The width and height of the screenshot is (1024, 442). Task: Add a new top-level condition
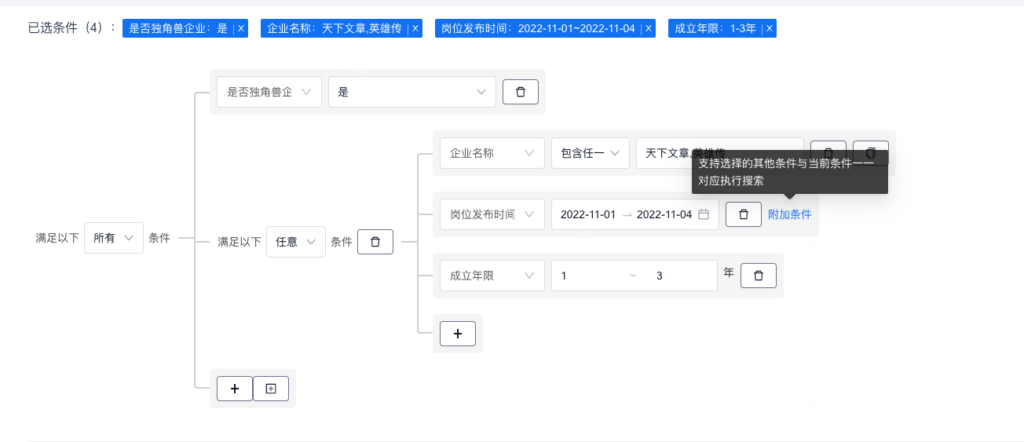point(234,388)
